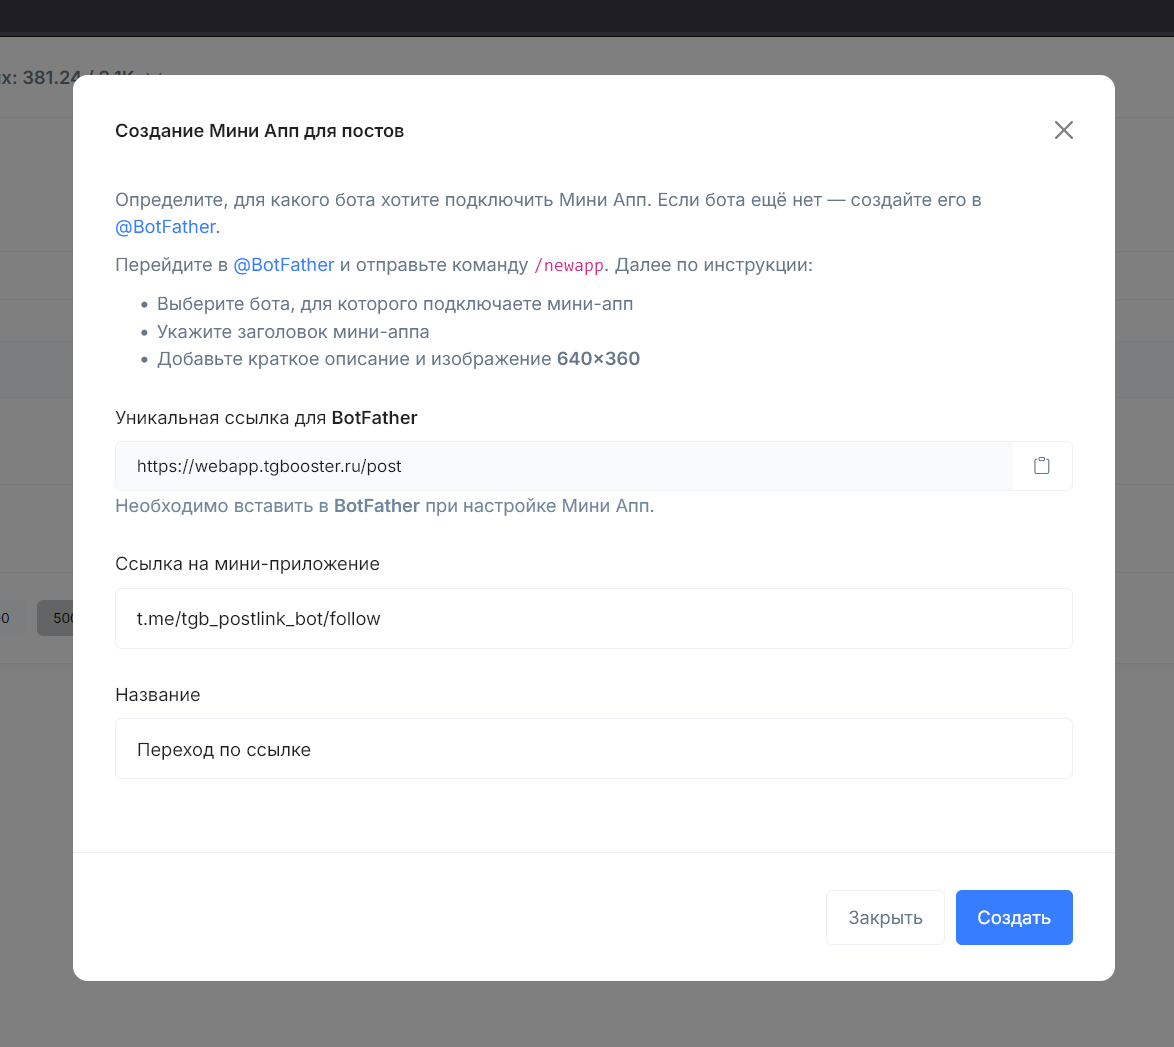Click the bullet "Укажите заголовок мини-аппа"
Viewport: 1174px width, 1047px height.
[293, 332]
